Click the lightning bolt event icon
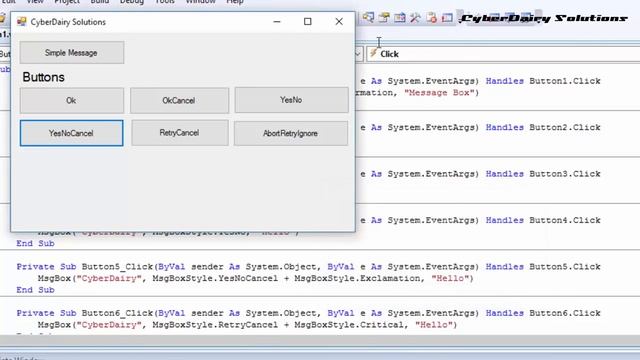The height and width of the screenshot is (360, 640). [x=373, y=53]
